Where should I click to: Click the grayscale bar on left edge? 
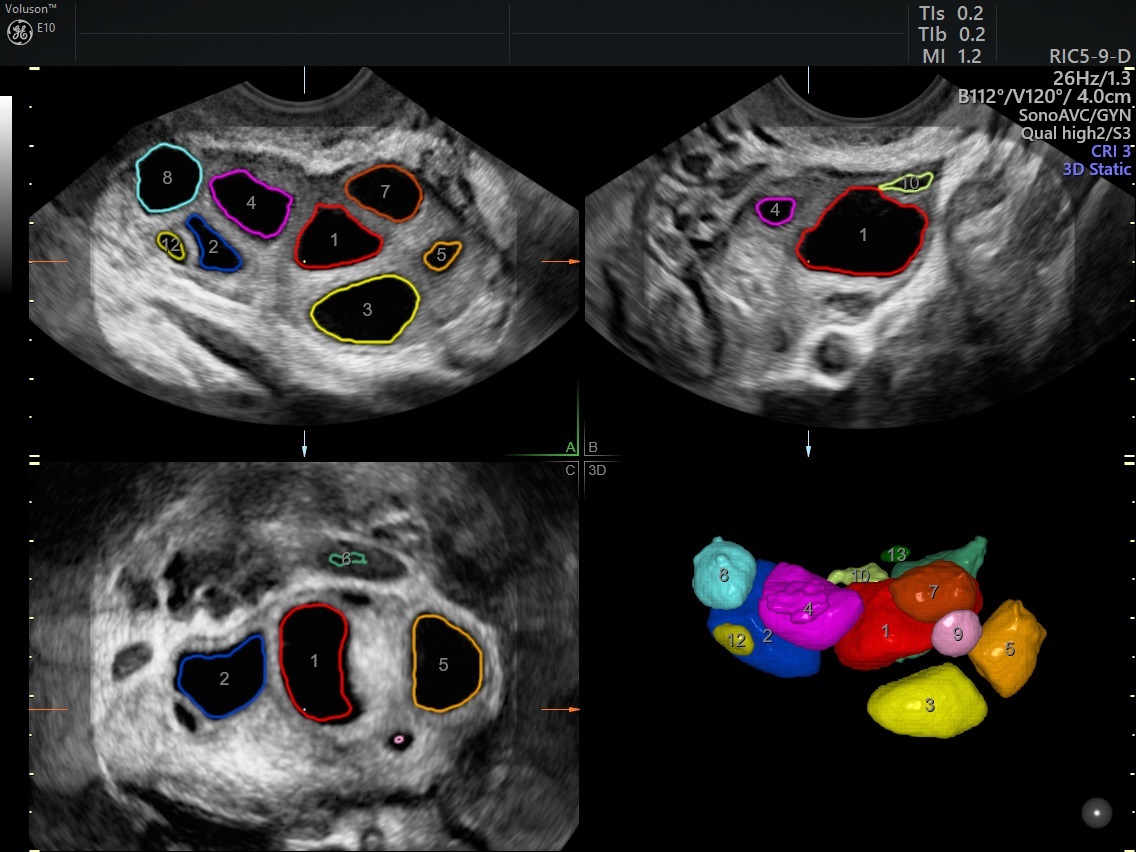6,190
